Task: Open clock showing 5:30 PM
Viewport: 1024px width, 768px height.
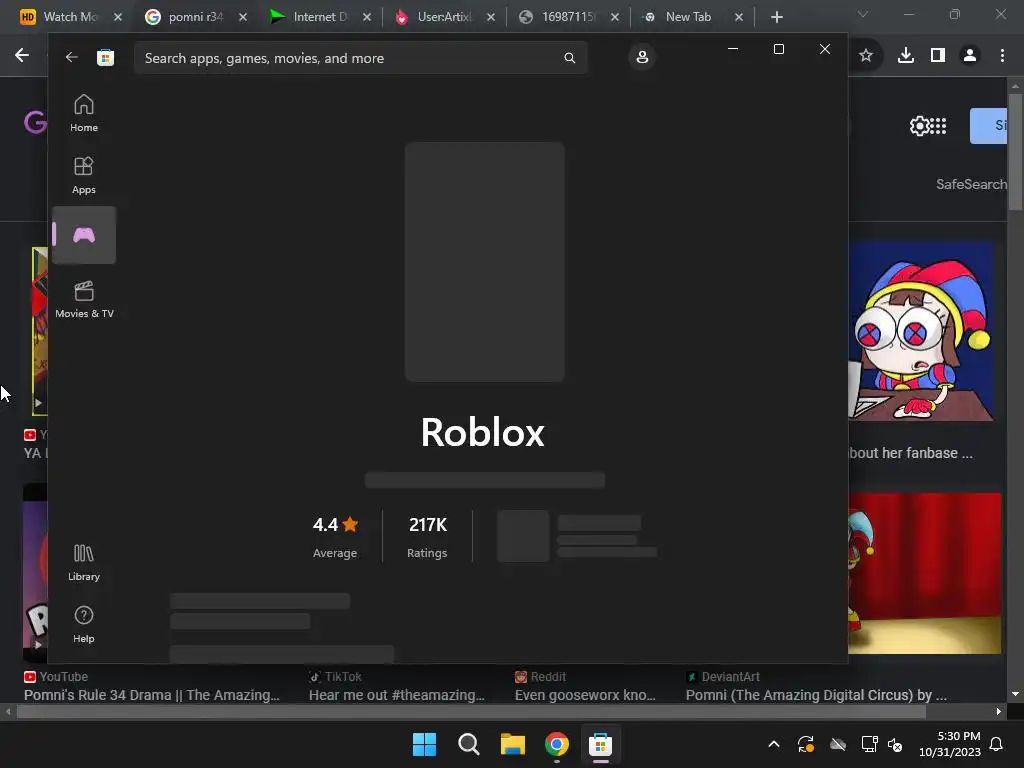Action: [950, 744]
